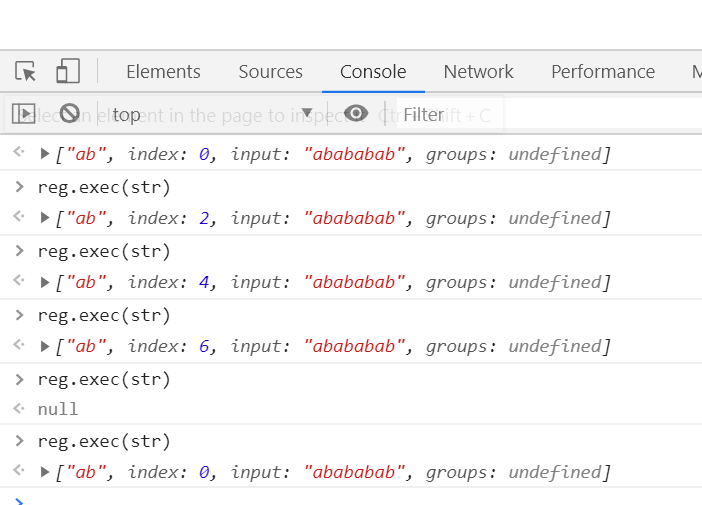The height and width of the screenshot is (505, 702).
Task: Open the Performance tab
Action: click(603, 72)
